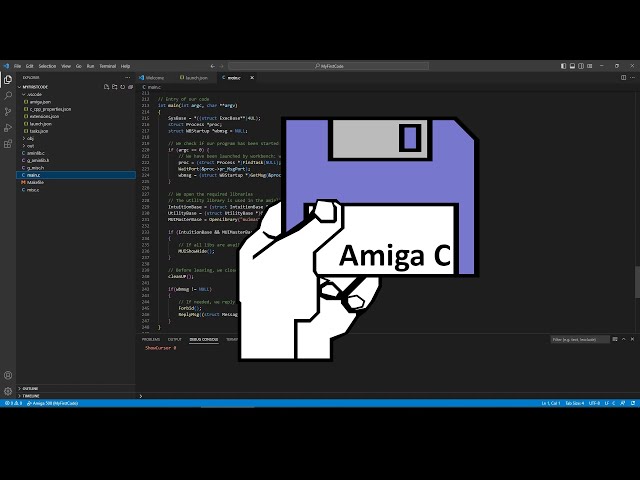The height and width of the screenshot is (480, 640).
Task: Open the Edit menu
Action: pos(30,66)
